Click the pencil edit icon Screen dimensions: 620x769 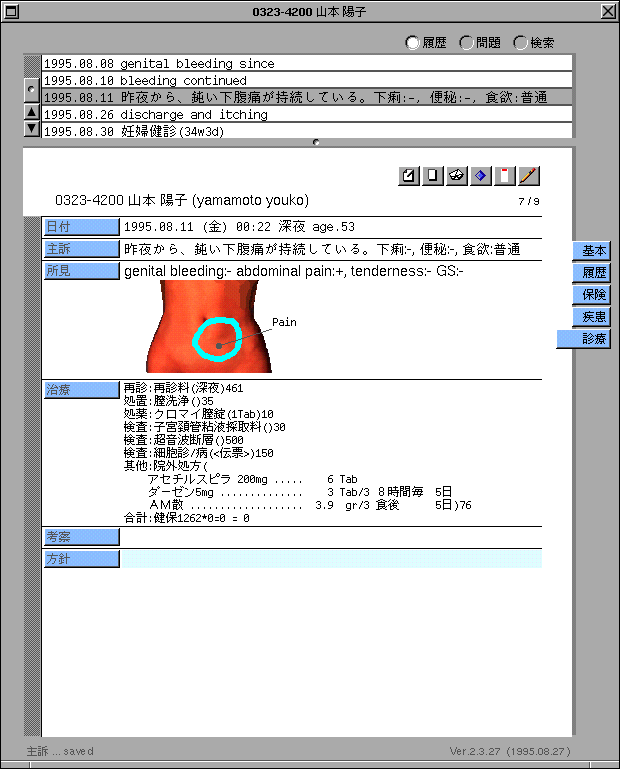click(529, 176)
